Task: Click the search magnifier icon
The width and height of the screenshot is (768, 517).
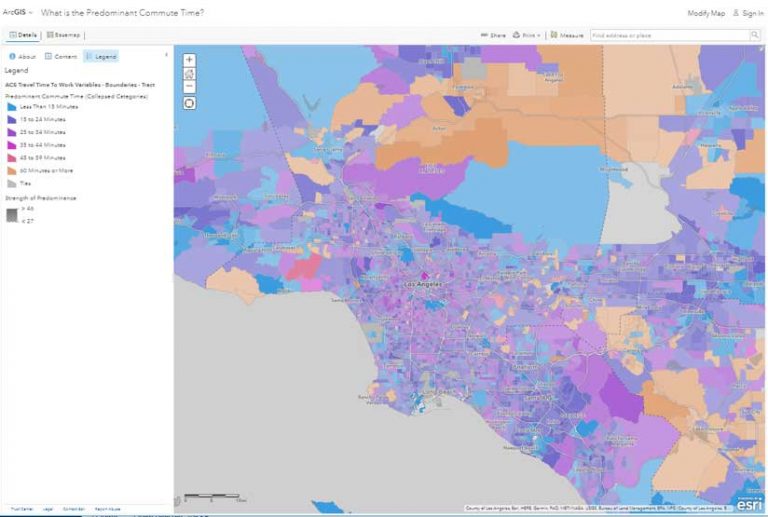Action: point(755,35)
